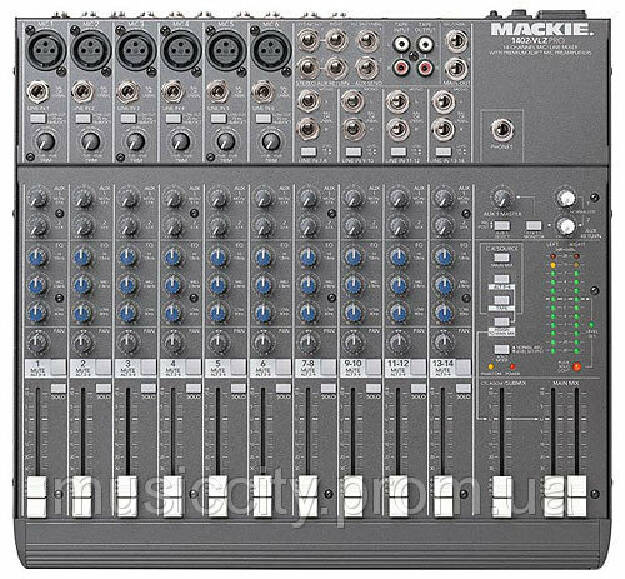Engage the Solo button on channel 6
Image resolution: width=625 pixels, height=579 pixels.
(283, 389)
